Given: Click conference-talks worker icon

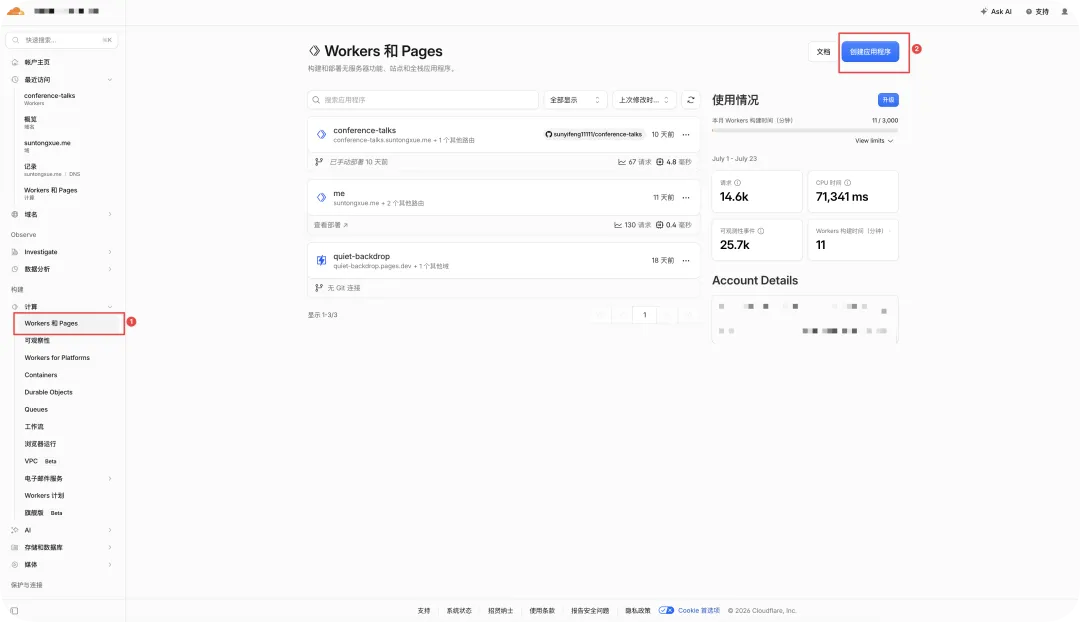Looking at the screenshot, I should (x=321, y=134).
